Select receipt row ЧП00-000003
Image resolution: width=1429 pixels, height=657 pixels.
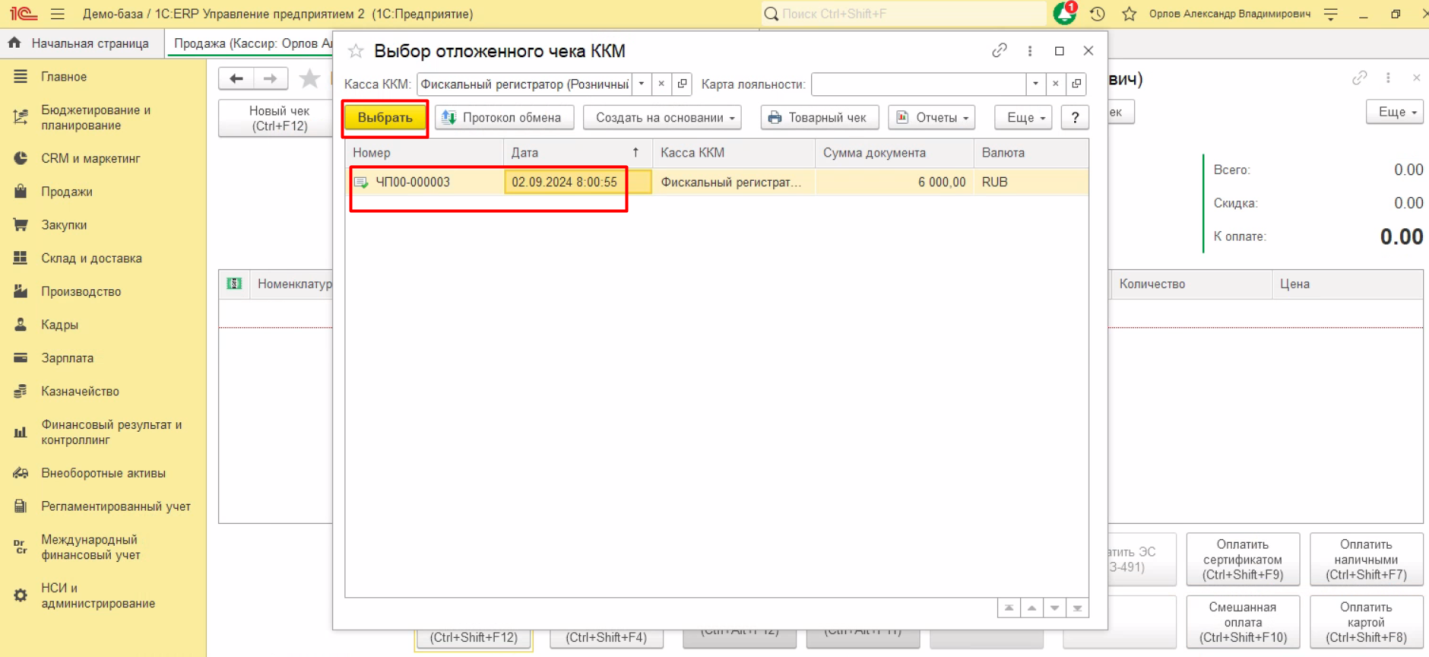(412, 182)
